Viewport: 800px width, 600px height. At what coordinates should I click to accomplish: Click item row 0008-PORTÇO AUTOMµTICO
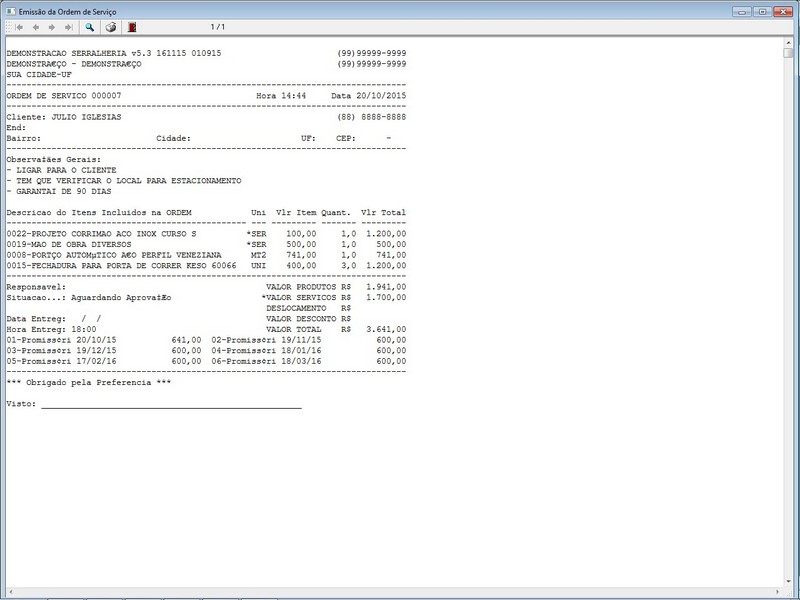(x=206, y=255)
